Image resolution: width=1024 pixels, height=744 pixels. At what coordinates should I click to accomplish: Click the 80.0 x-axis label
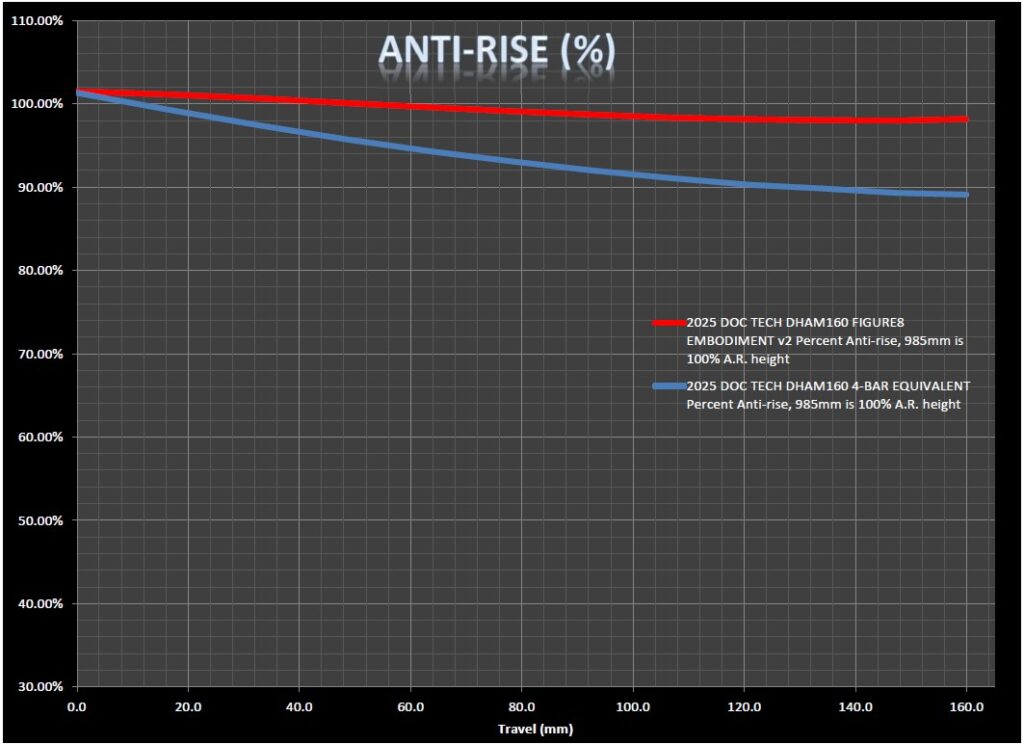pos(521,706)
